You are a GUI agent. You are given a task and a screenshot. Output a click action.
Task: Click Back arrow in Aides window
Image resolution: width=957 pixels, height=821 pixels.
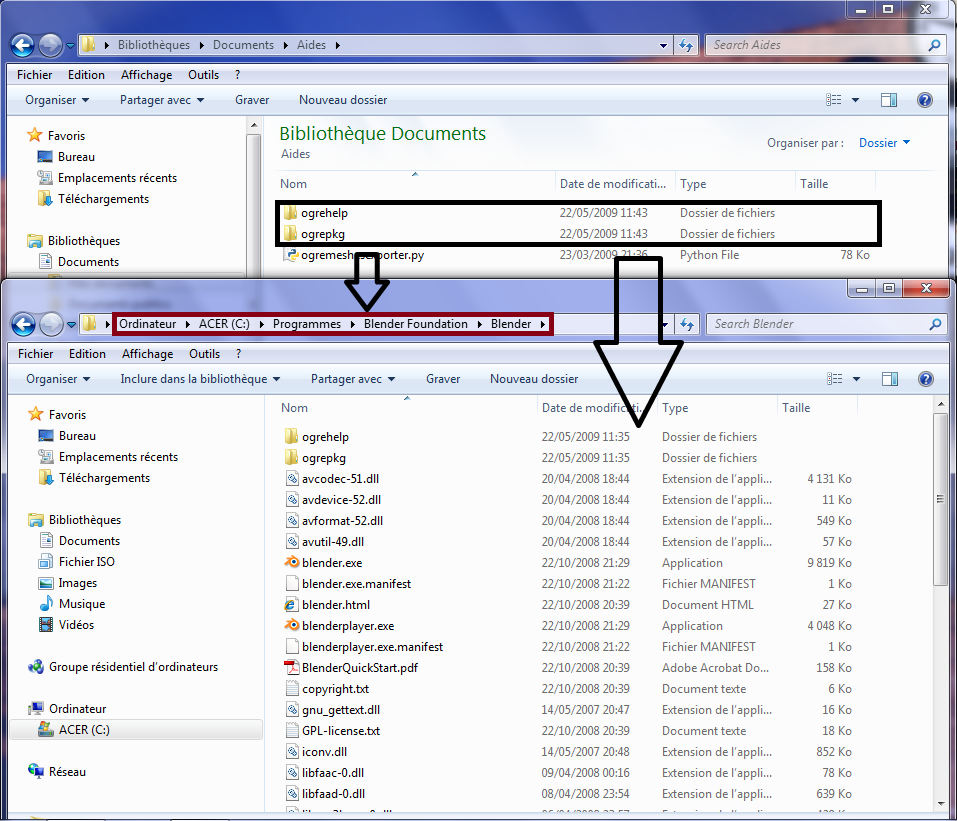(23, 45)
